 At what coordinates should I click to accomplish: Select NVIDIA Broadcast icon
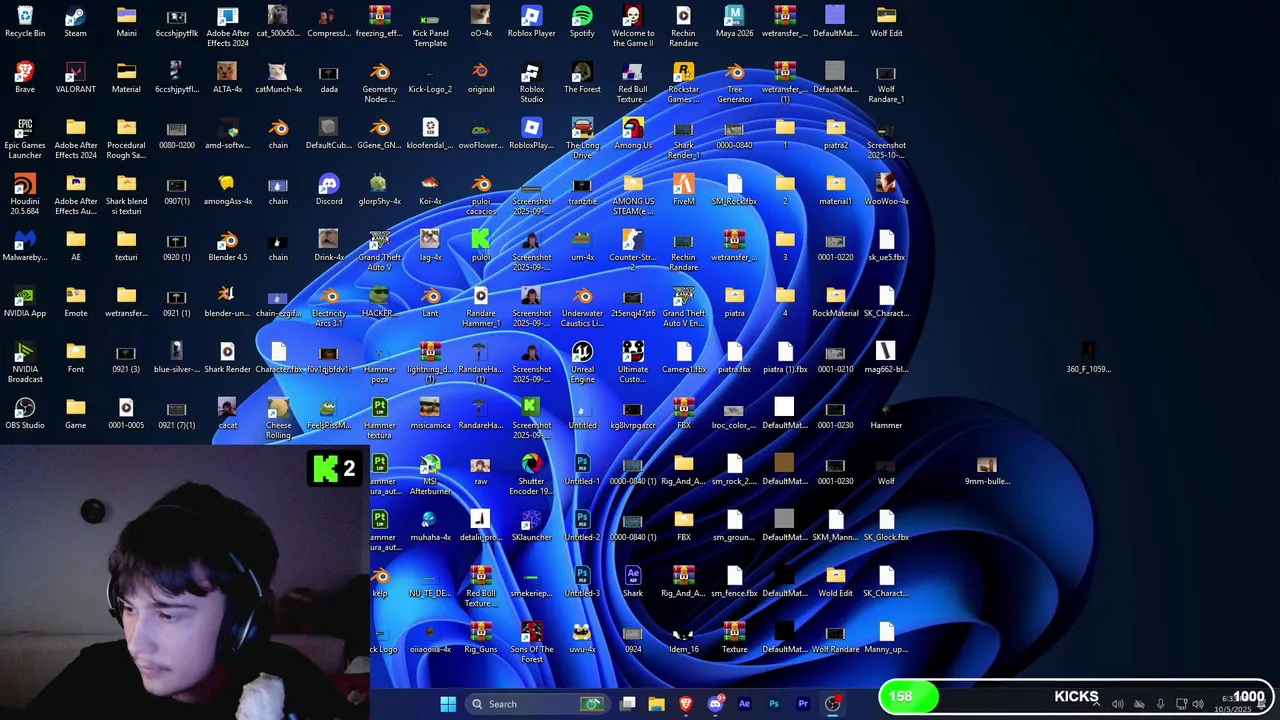25,363
